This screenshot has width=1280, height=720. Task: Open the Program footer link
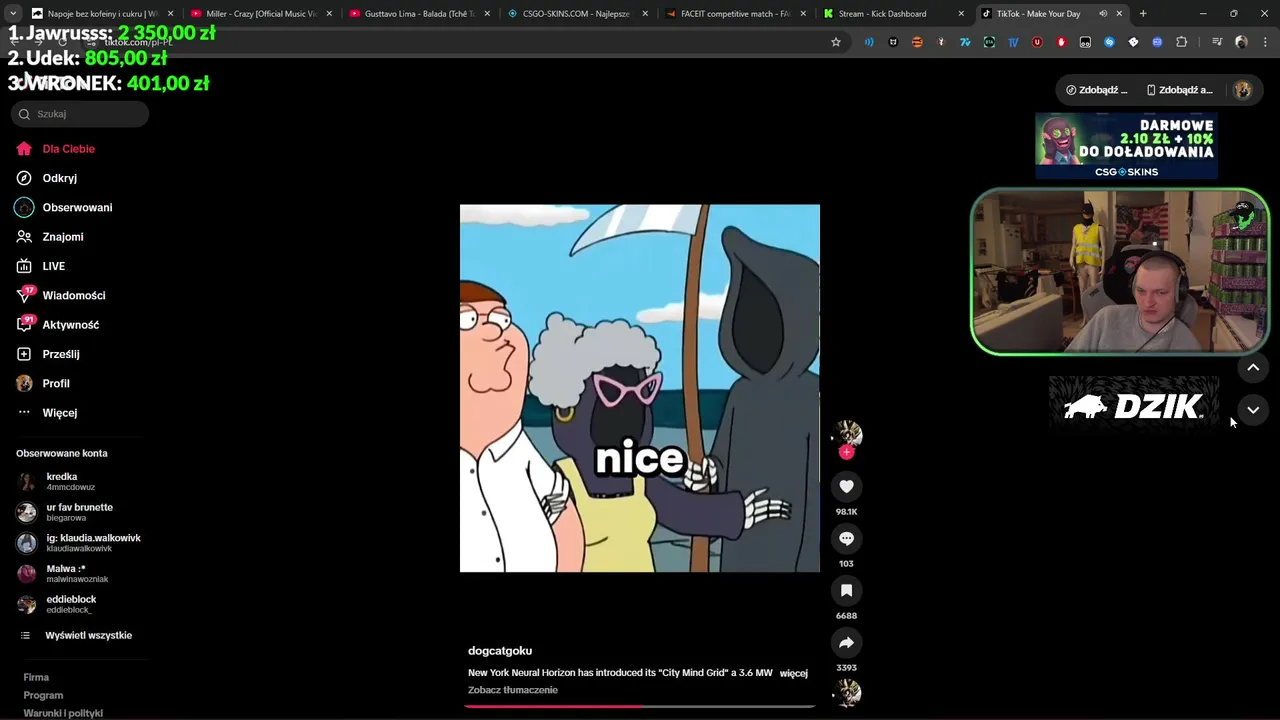pos(43,696)
